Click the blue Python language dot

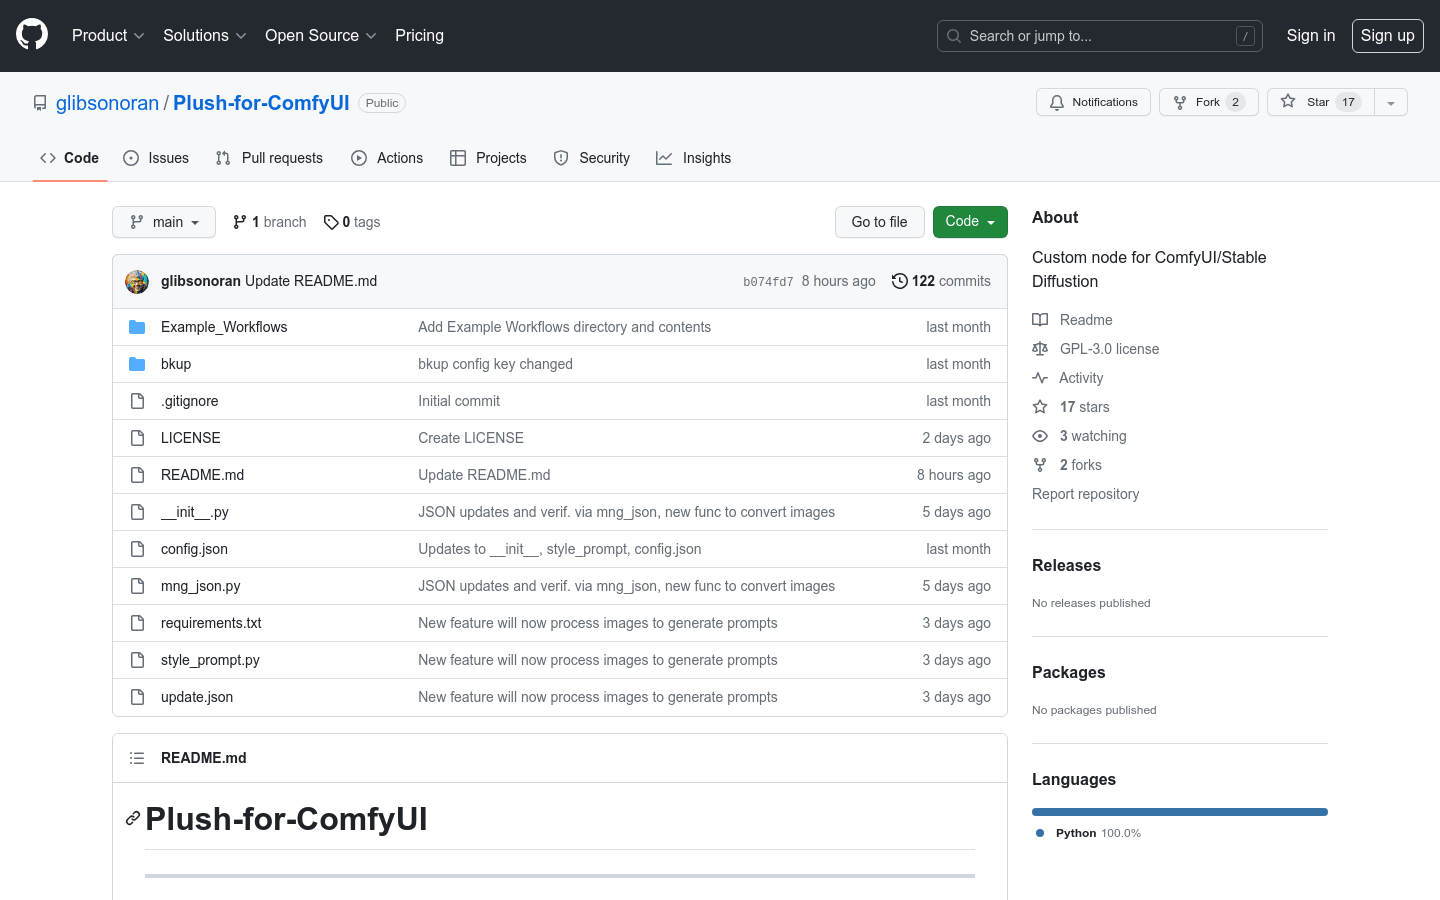click(x=1040, y=833)
